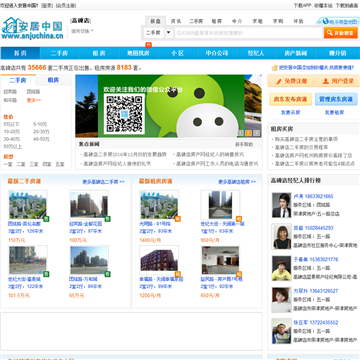This screenshot has height=360, width=360.
Task: Filter by price 20-30万
Action: (41, 132)
